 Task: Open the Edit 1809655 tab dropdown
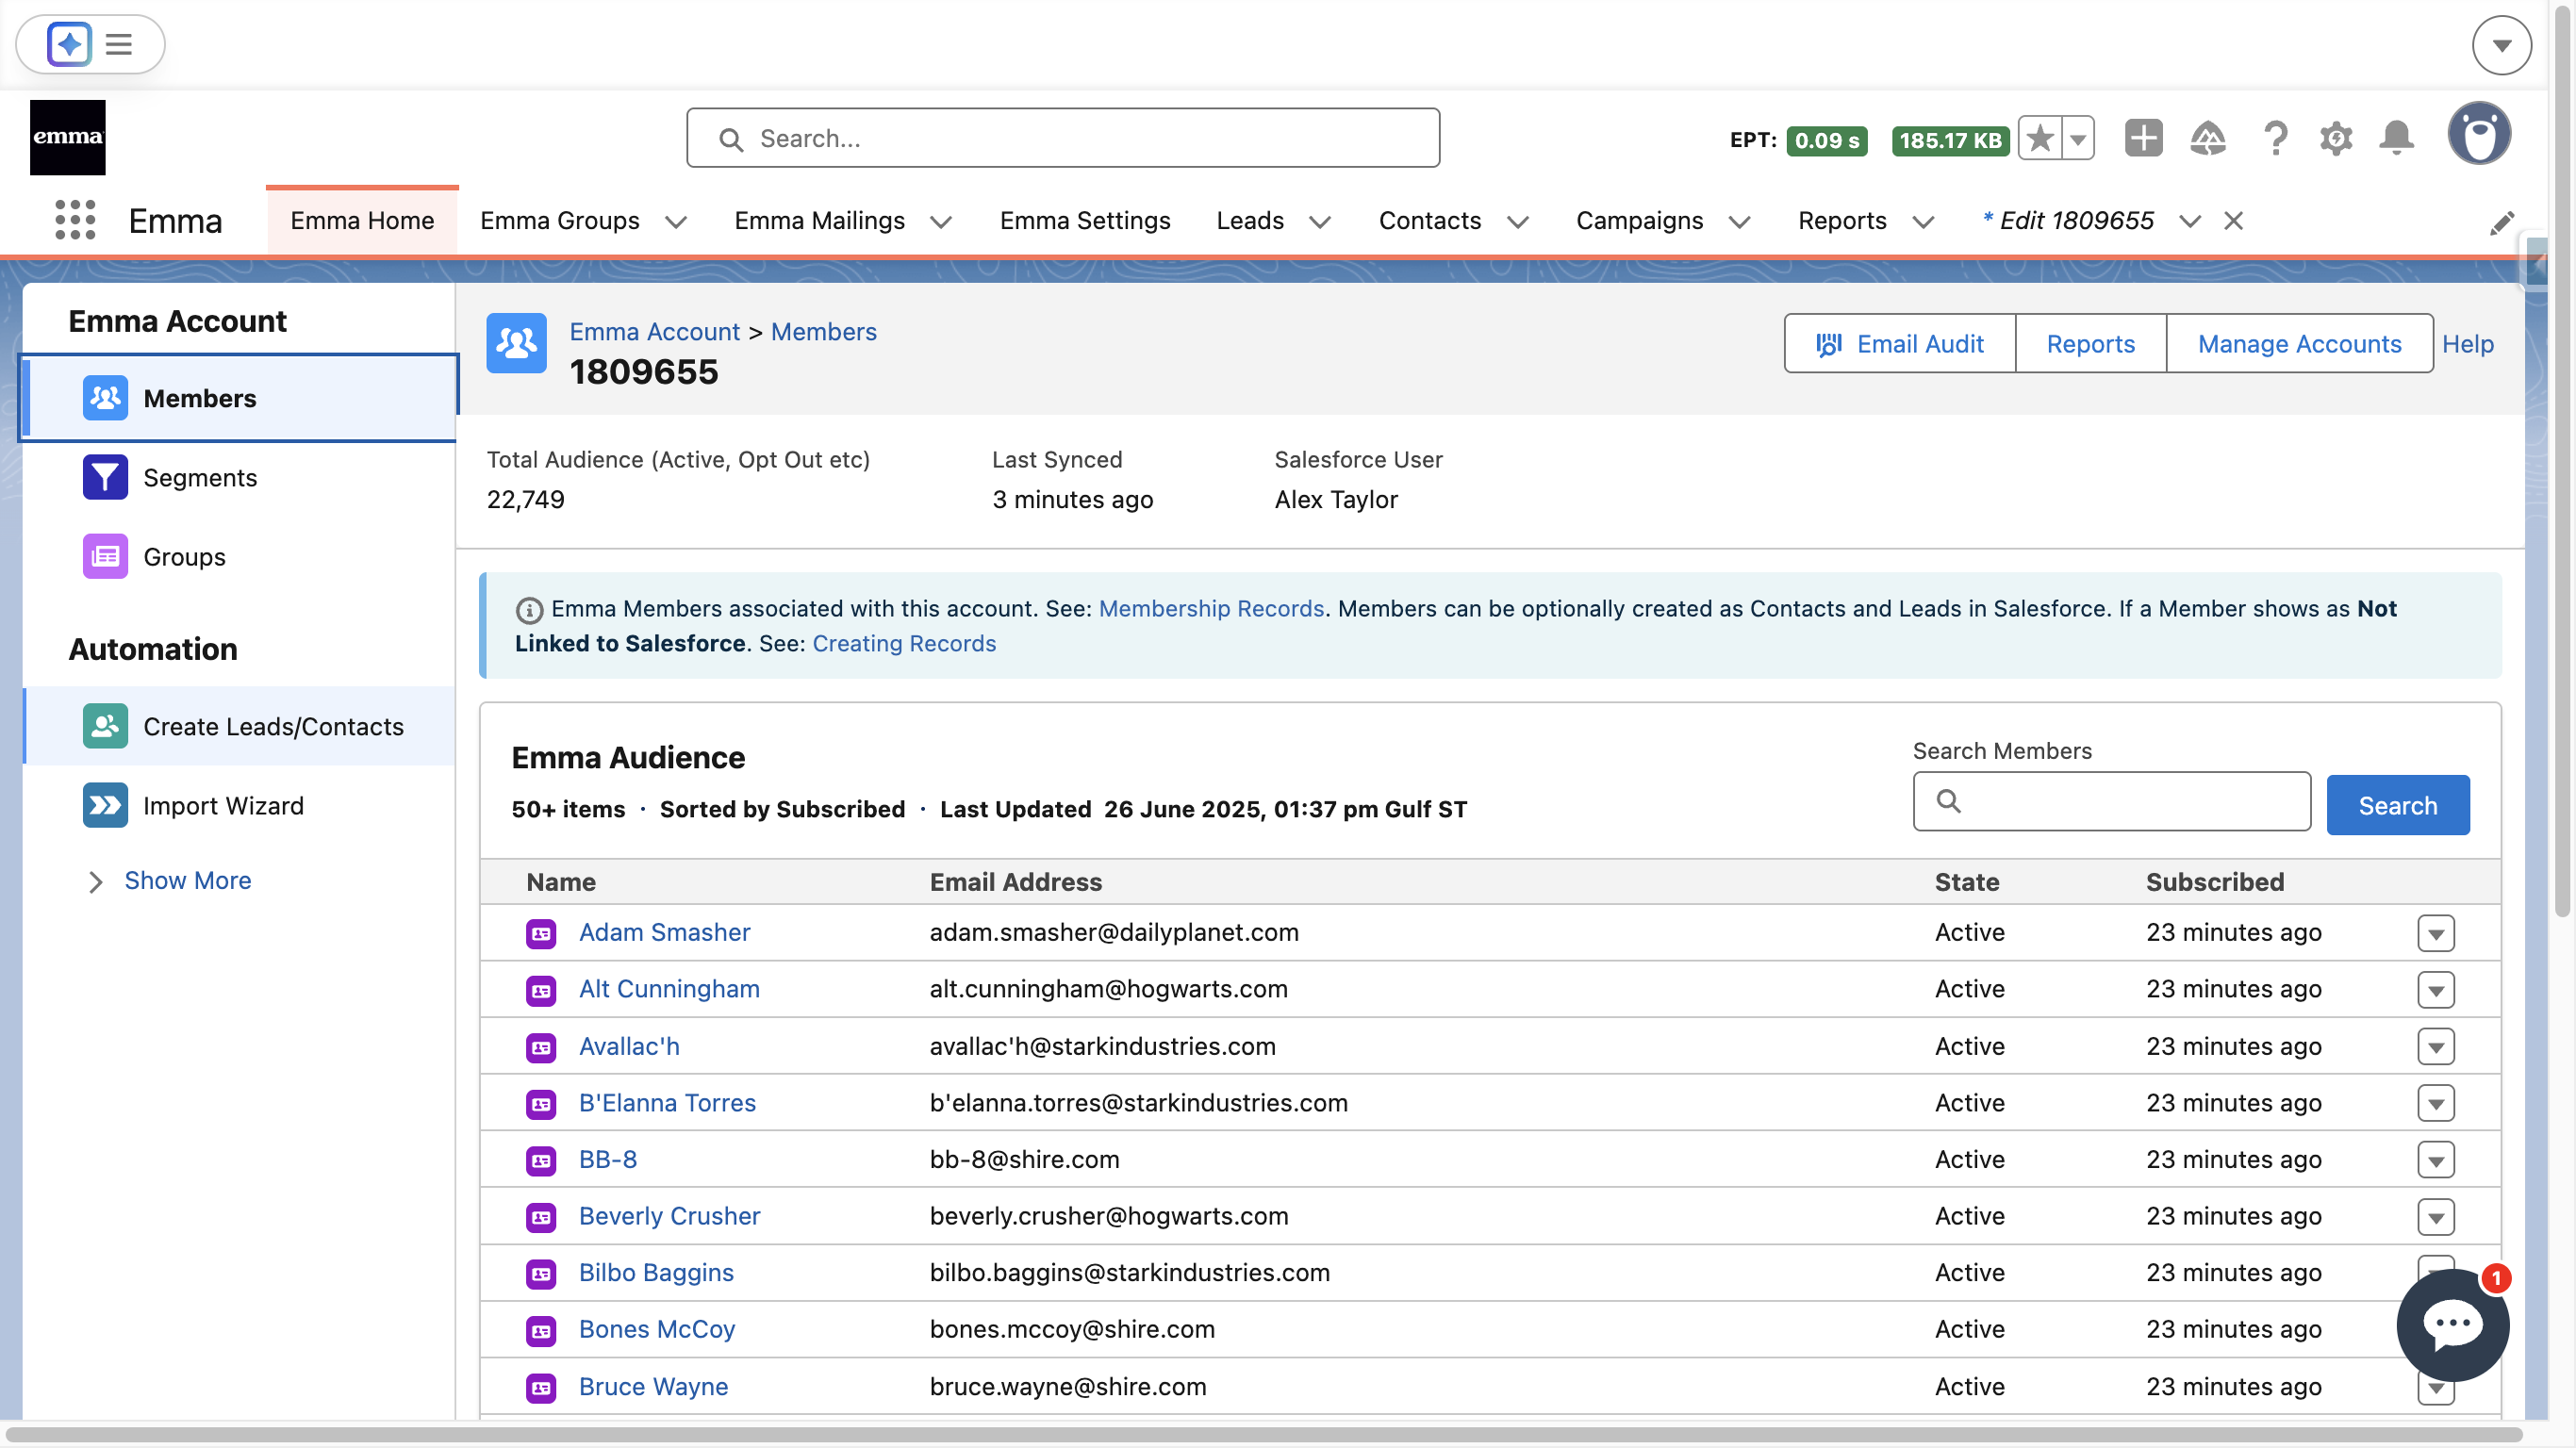[x=2190, y=221]
